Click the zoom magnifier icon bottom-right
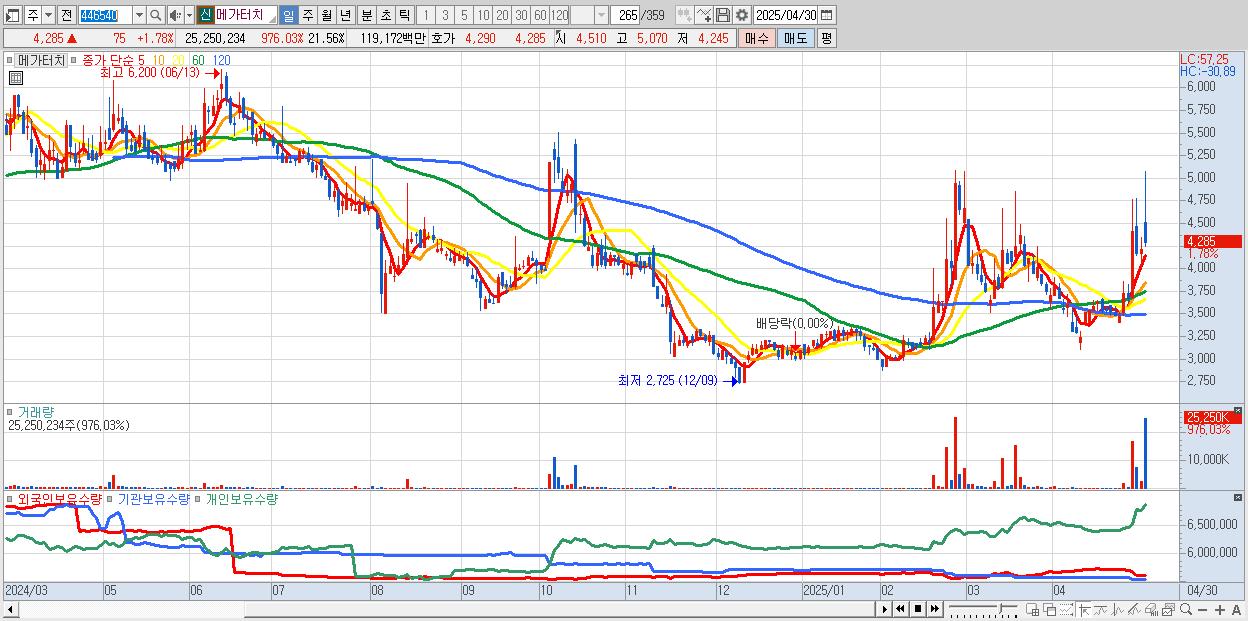This screenshot has height=621, width=1248. pyautogui.click(x=1186, y=609)
